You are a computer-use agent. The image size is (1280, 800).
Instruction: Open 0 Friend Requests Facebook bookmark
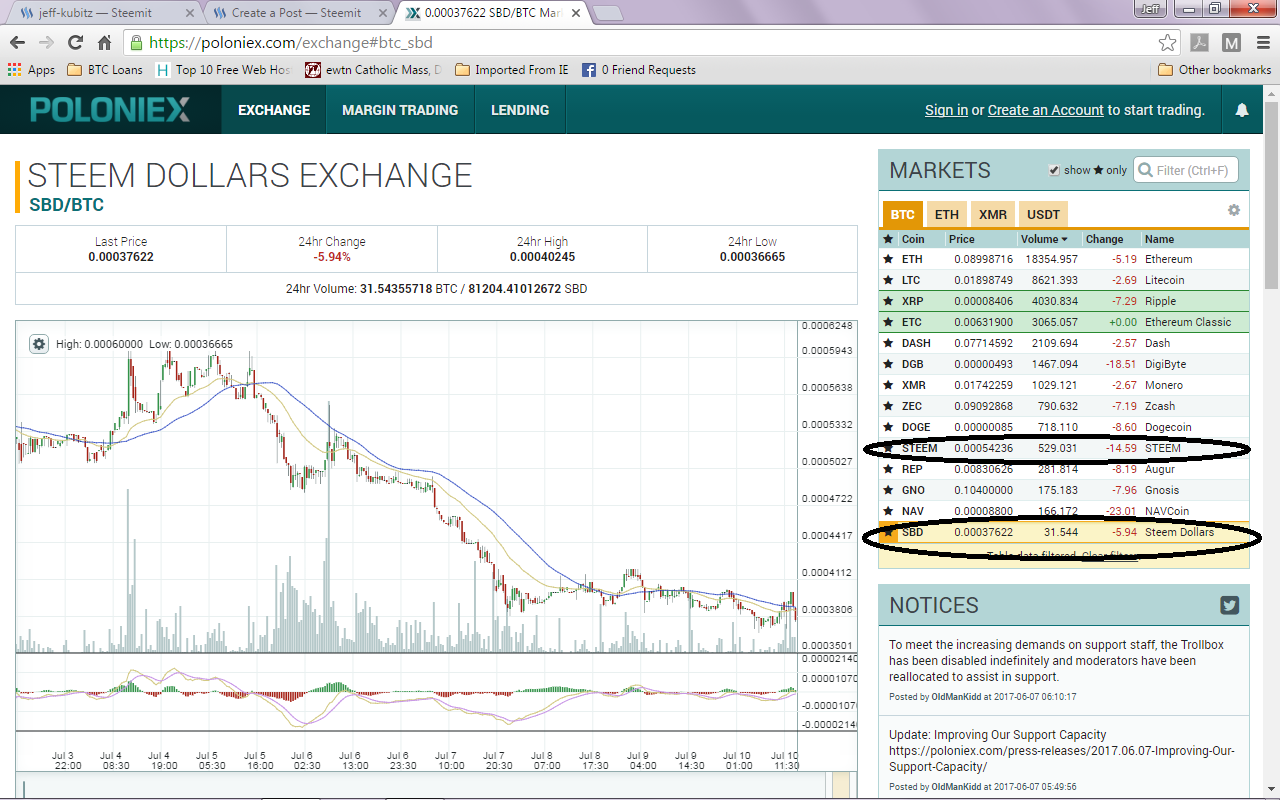638,70
